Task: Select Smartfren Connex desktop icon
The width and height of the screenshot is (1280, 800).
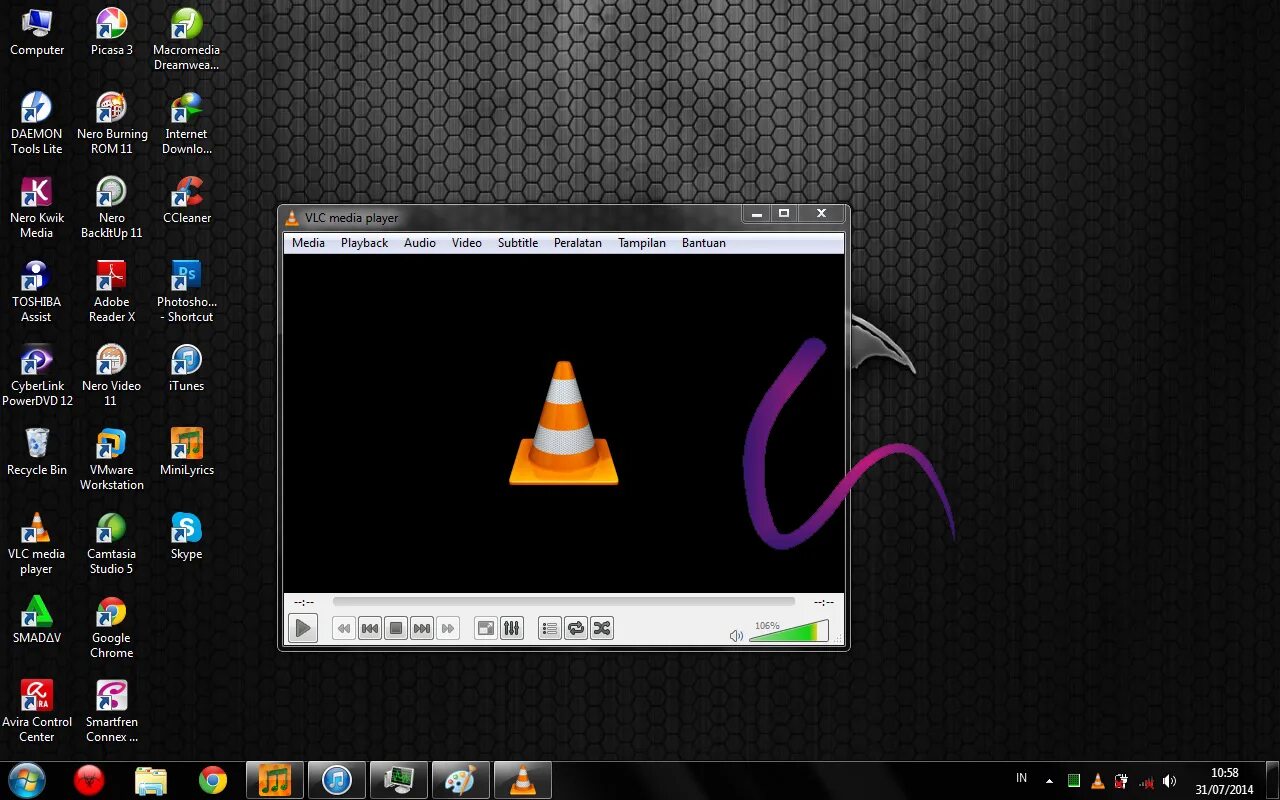Action: pyautogui.click(x=112, y=712)
